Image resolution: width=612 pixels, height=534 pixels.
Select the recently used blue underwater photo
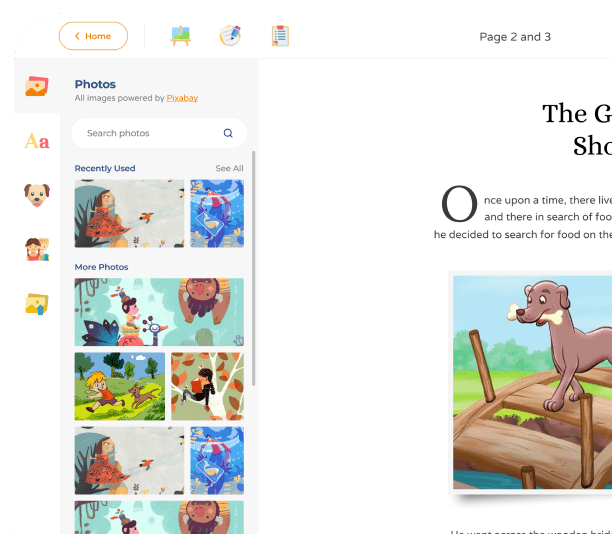pos(217,214)
